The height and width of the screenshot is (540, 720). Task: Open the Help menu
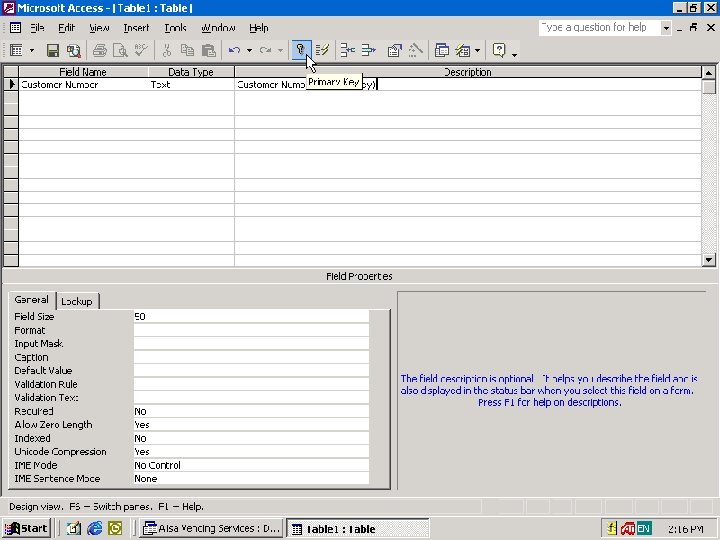point(259,28)
